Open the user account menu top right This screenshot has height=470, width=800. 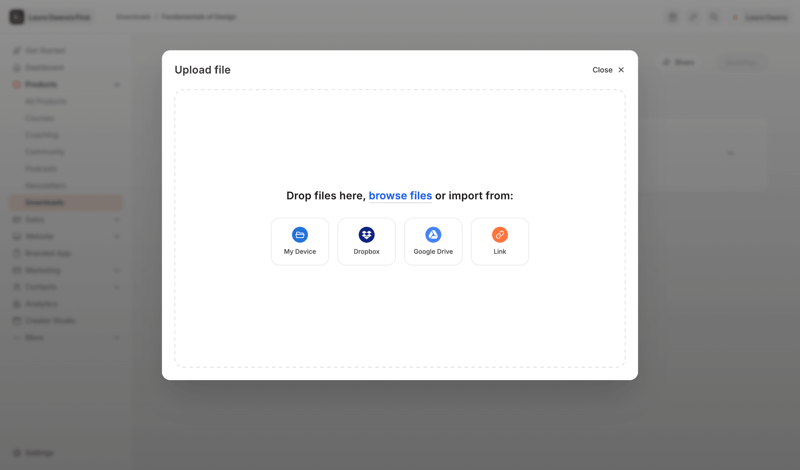(760, 17)
